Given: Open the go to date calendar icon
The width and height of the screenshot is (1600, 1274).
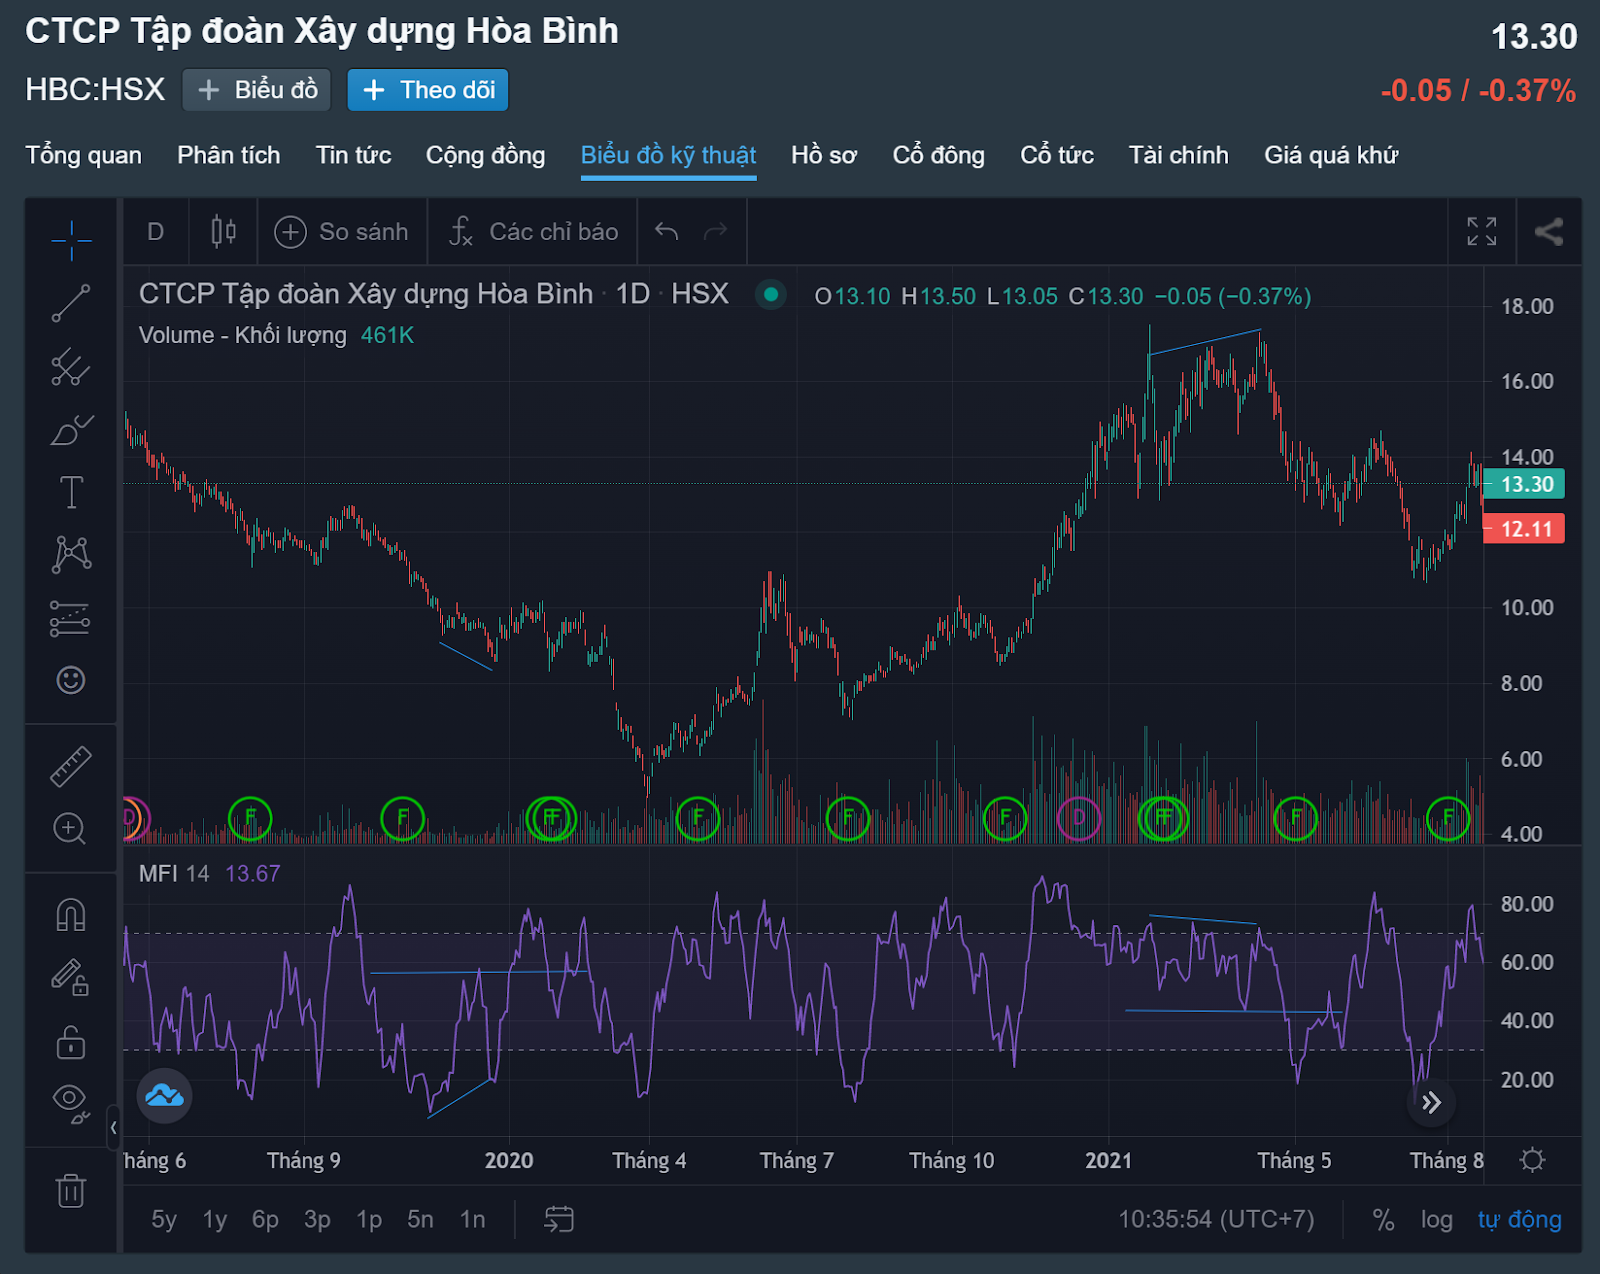Looking at the screenshot, I should (559, 1218).
